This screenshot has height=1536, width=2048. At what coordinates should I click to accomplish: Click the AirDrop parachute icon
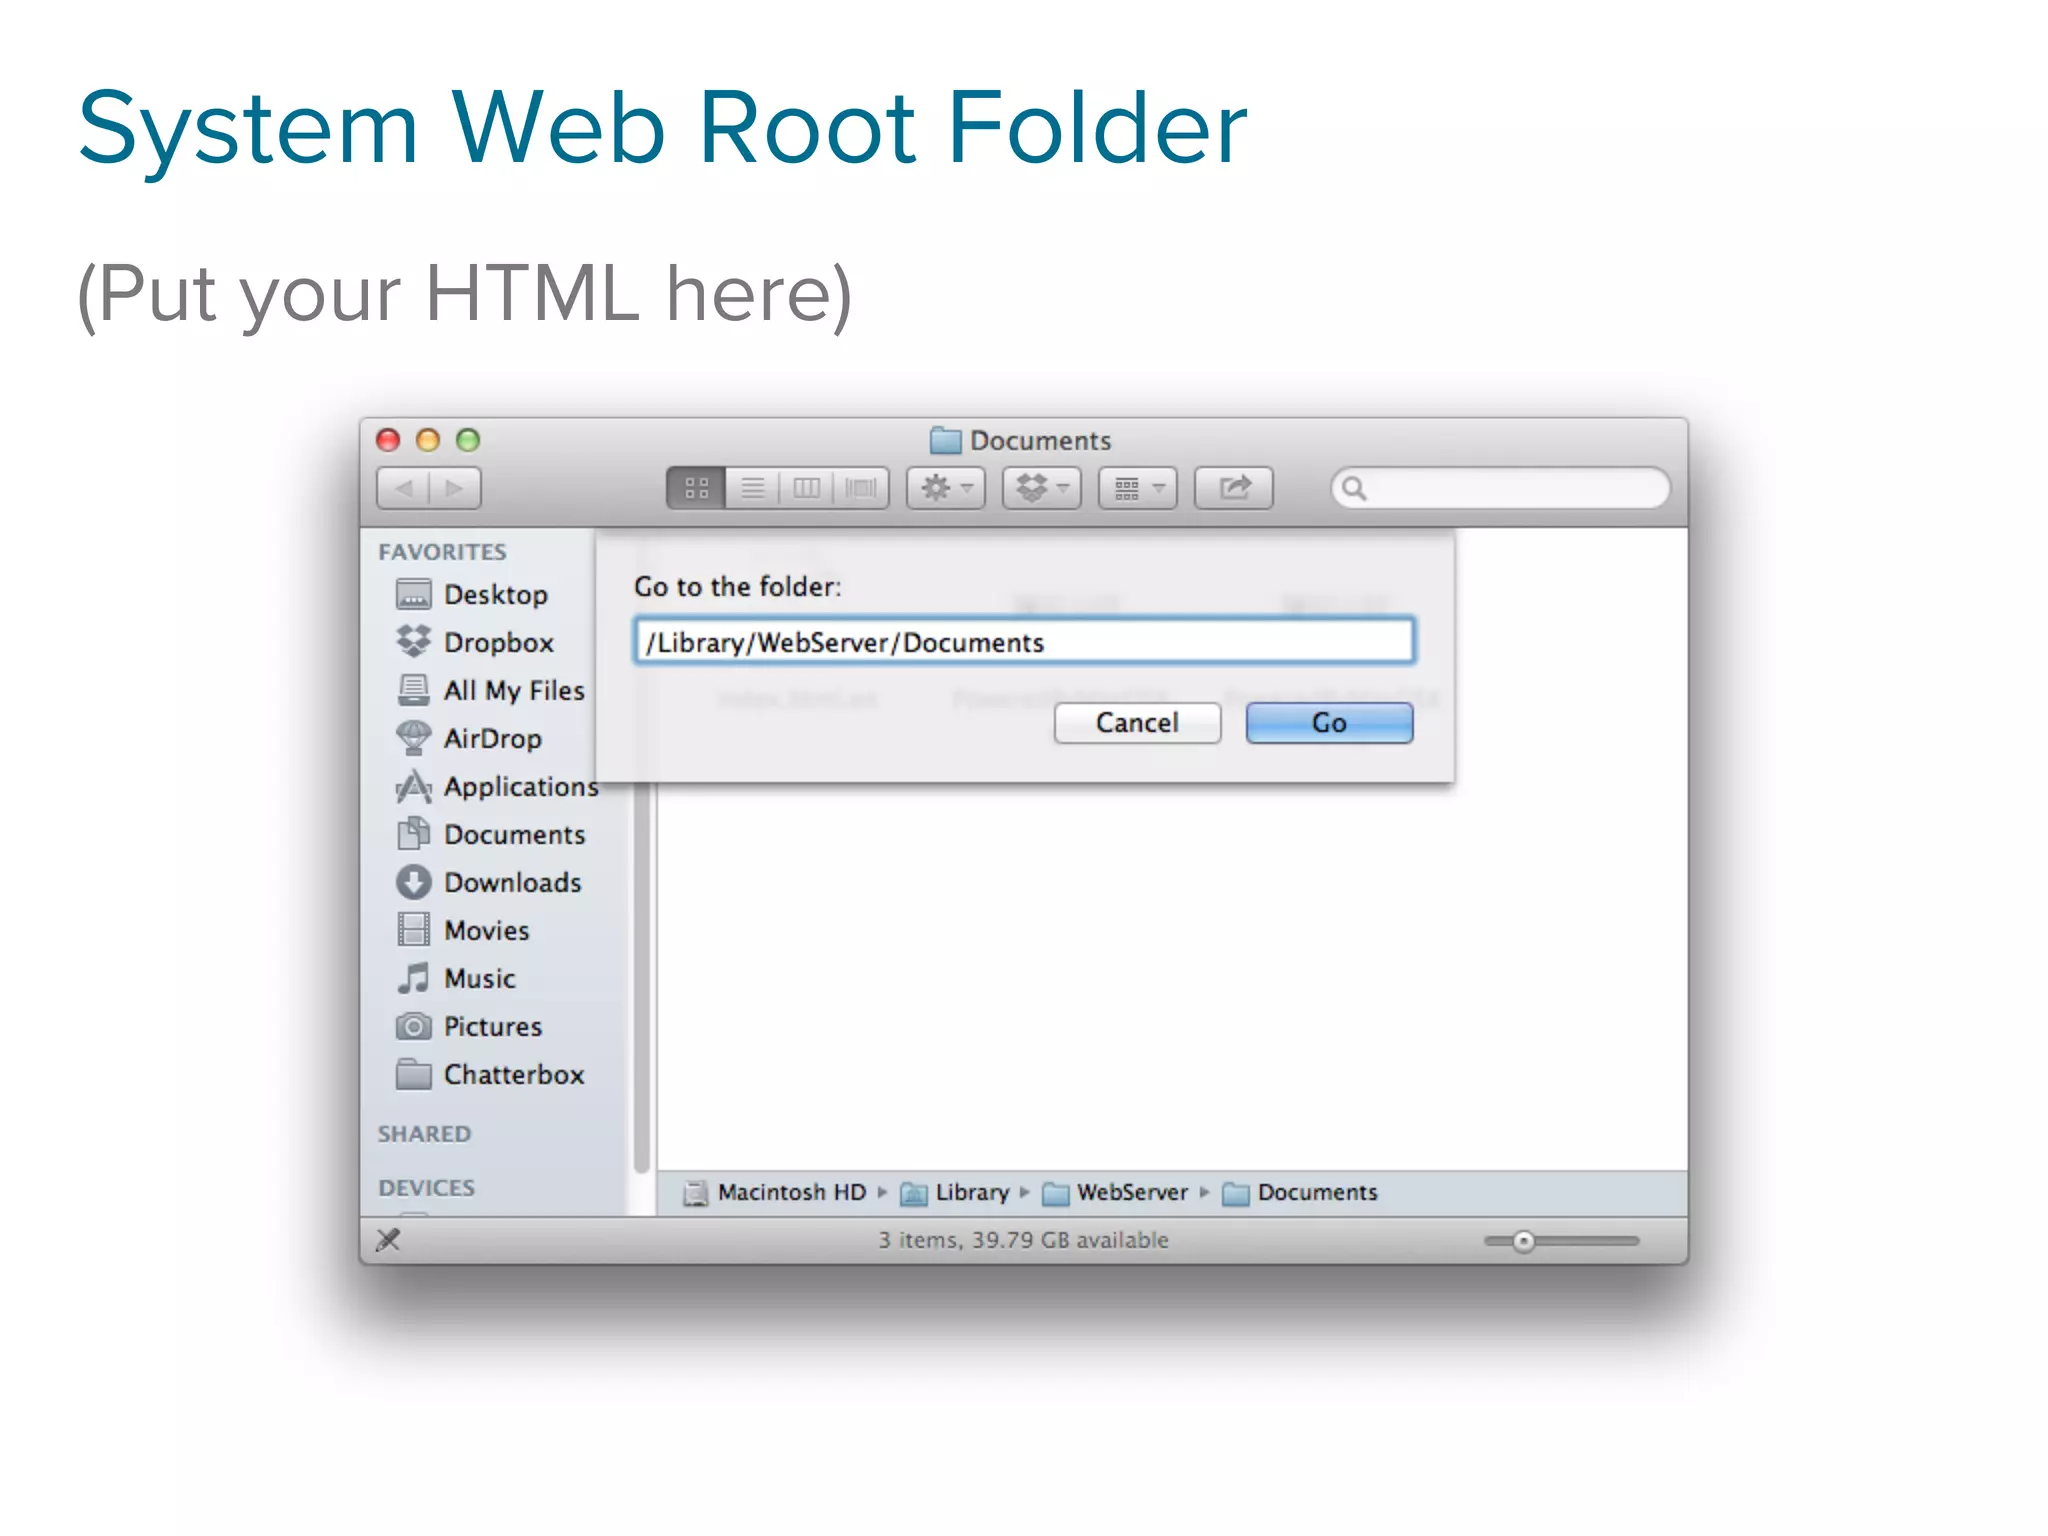[x=413, y=738]
